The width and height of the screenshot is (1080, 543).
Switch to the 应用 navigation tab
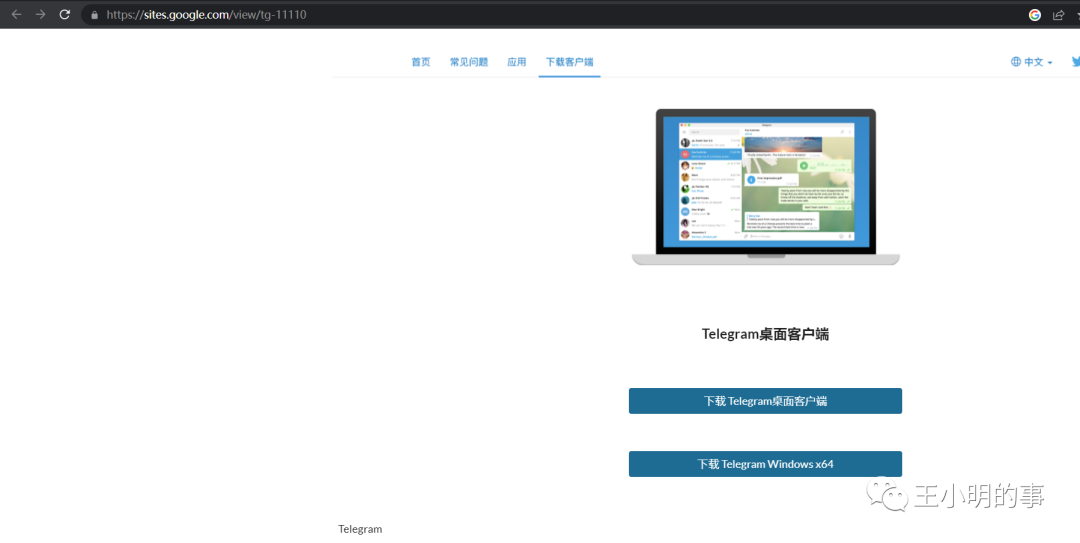point(517,62)
